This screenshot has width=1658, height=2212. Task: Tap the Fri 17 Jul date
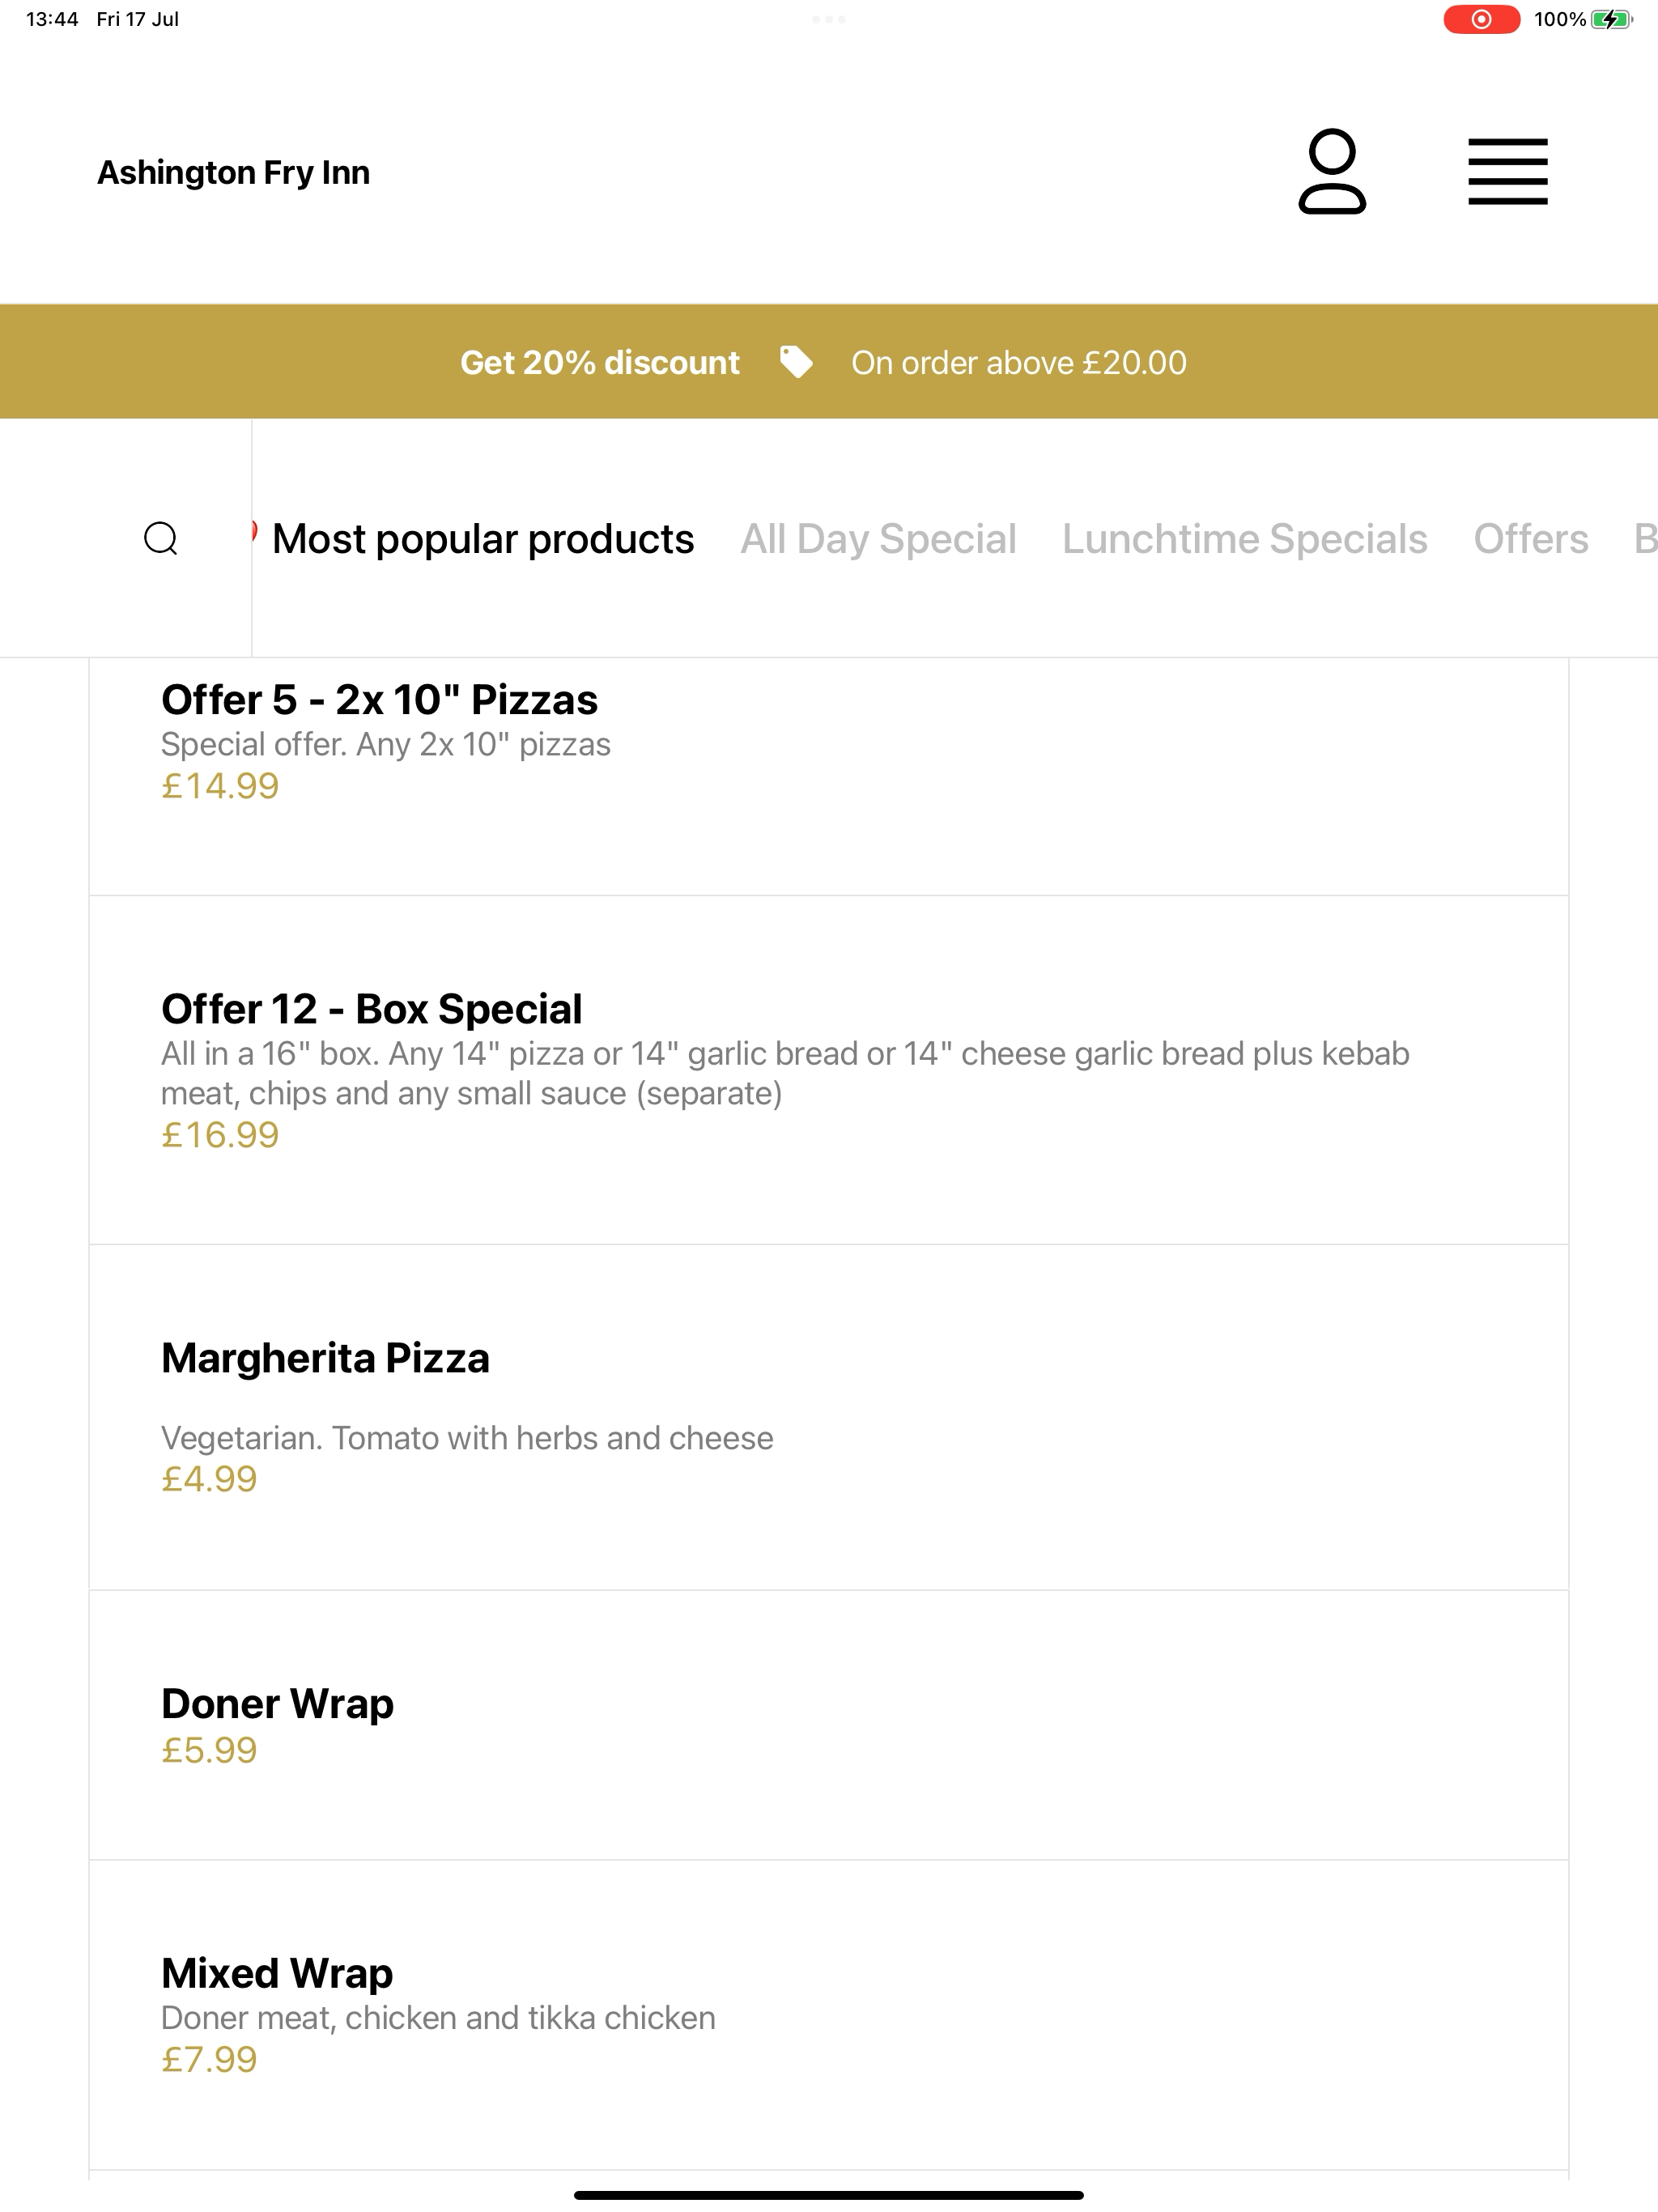pyautogui.click(x=138, y=19)
